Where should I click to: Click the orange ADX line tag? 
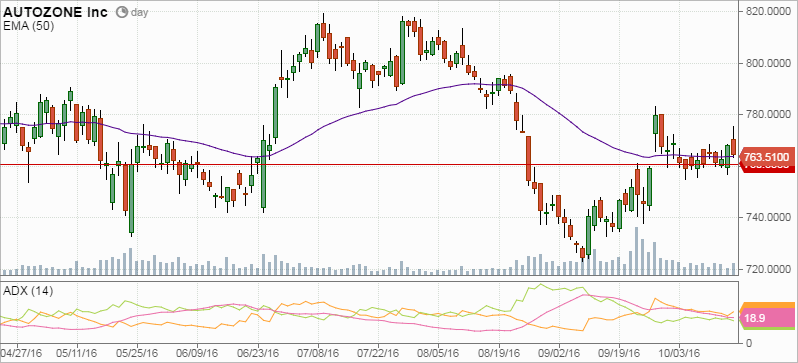[x=768, y=305]
